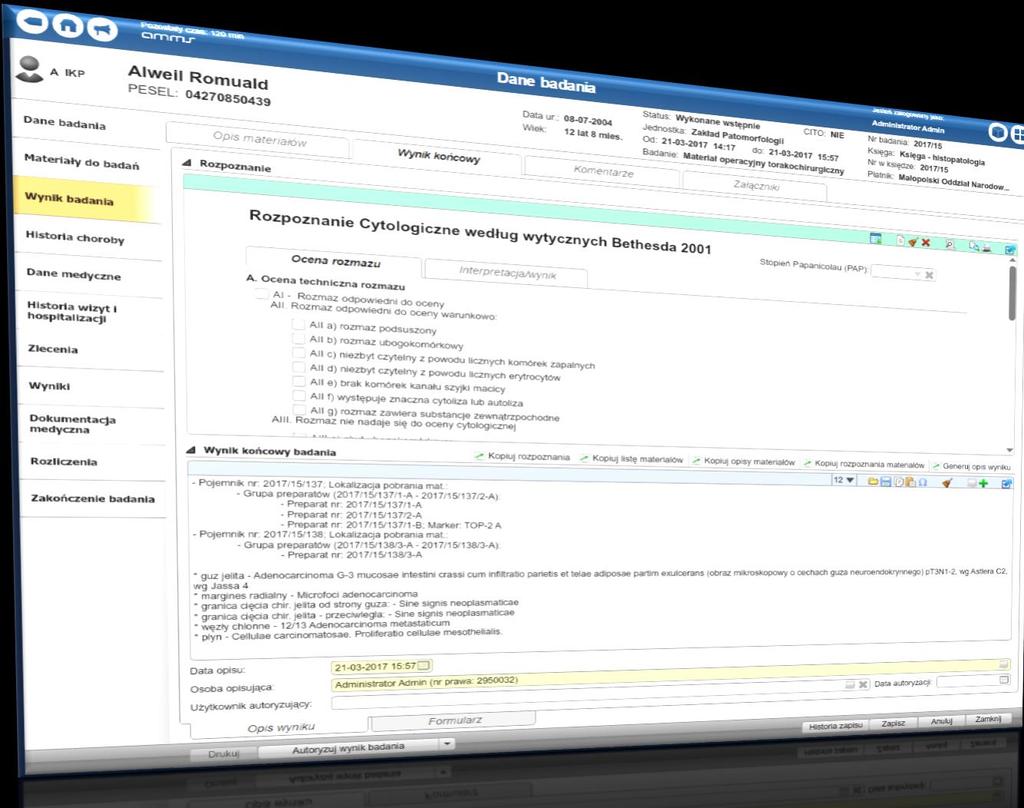Open the patient avatar icon next to IKP
This screenshot has height=808, width=1024.
pos(29,69)
